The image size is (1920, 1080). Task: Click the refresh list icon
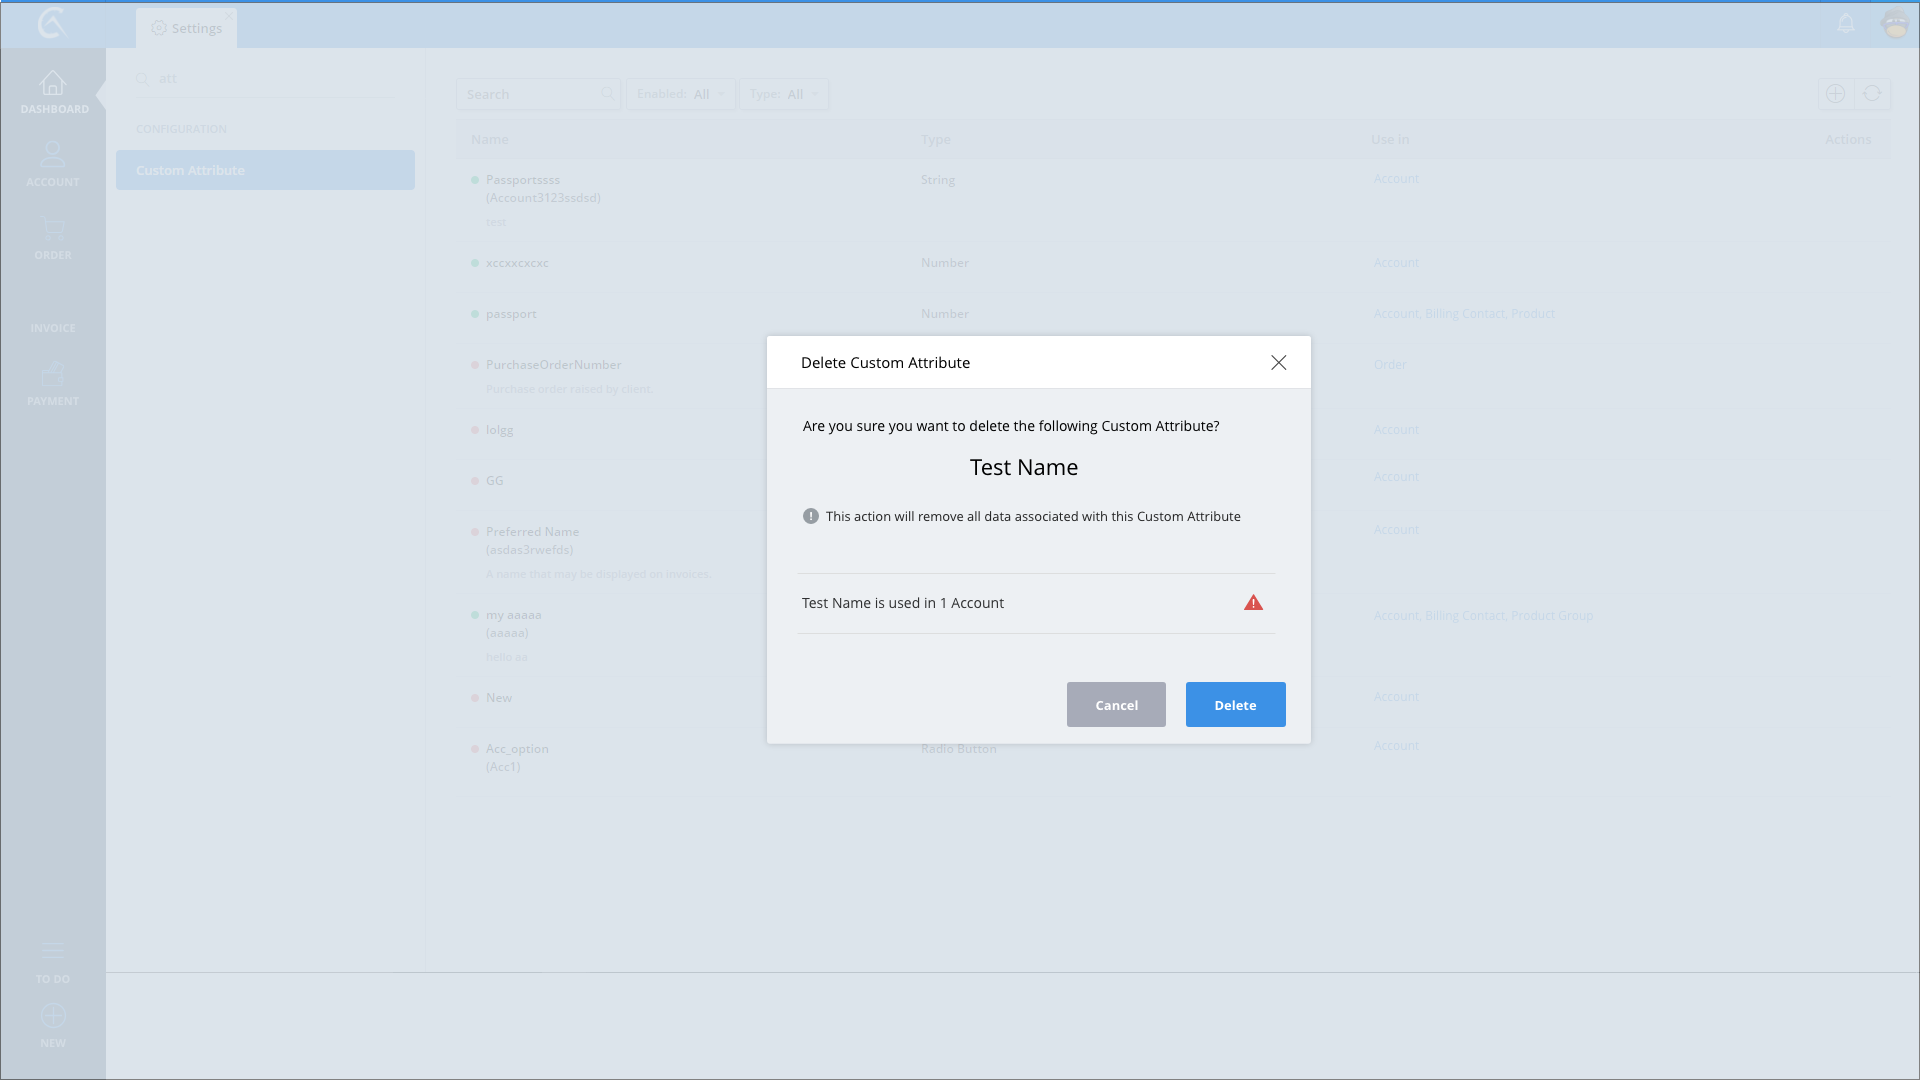click(1872, 94)
